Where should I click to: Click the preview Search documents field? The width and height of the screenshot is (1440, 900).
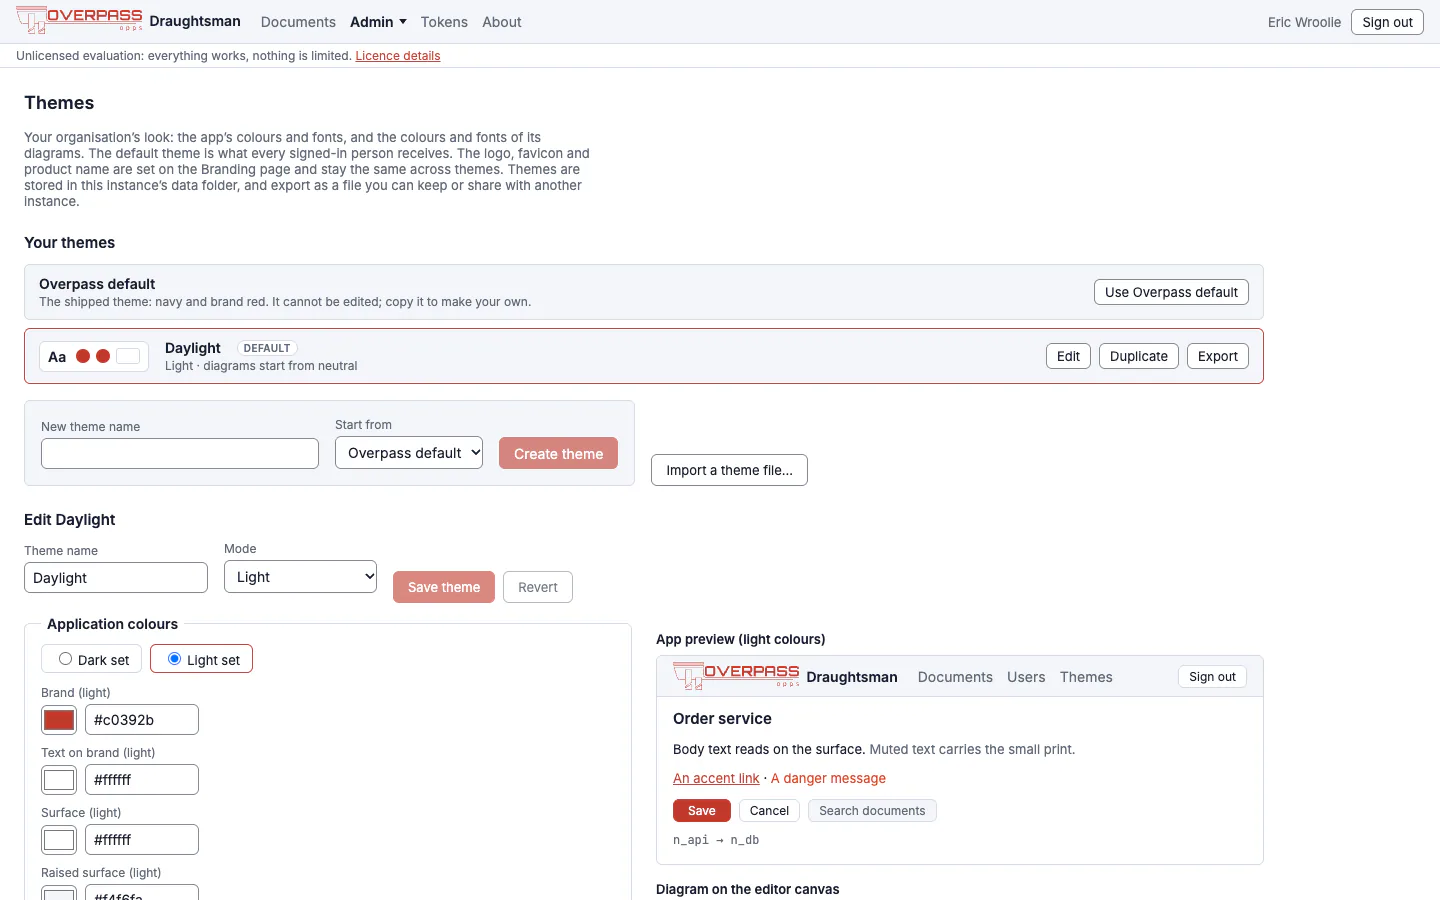tap(872, 811)
